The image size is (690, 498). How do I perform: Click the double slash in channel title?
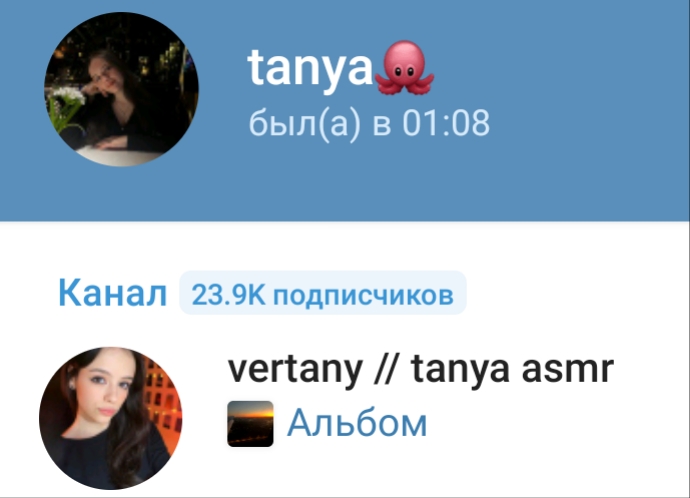point(387,370)
